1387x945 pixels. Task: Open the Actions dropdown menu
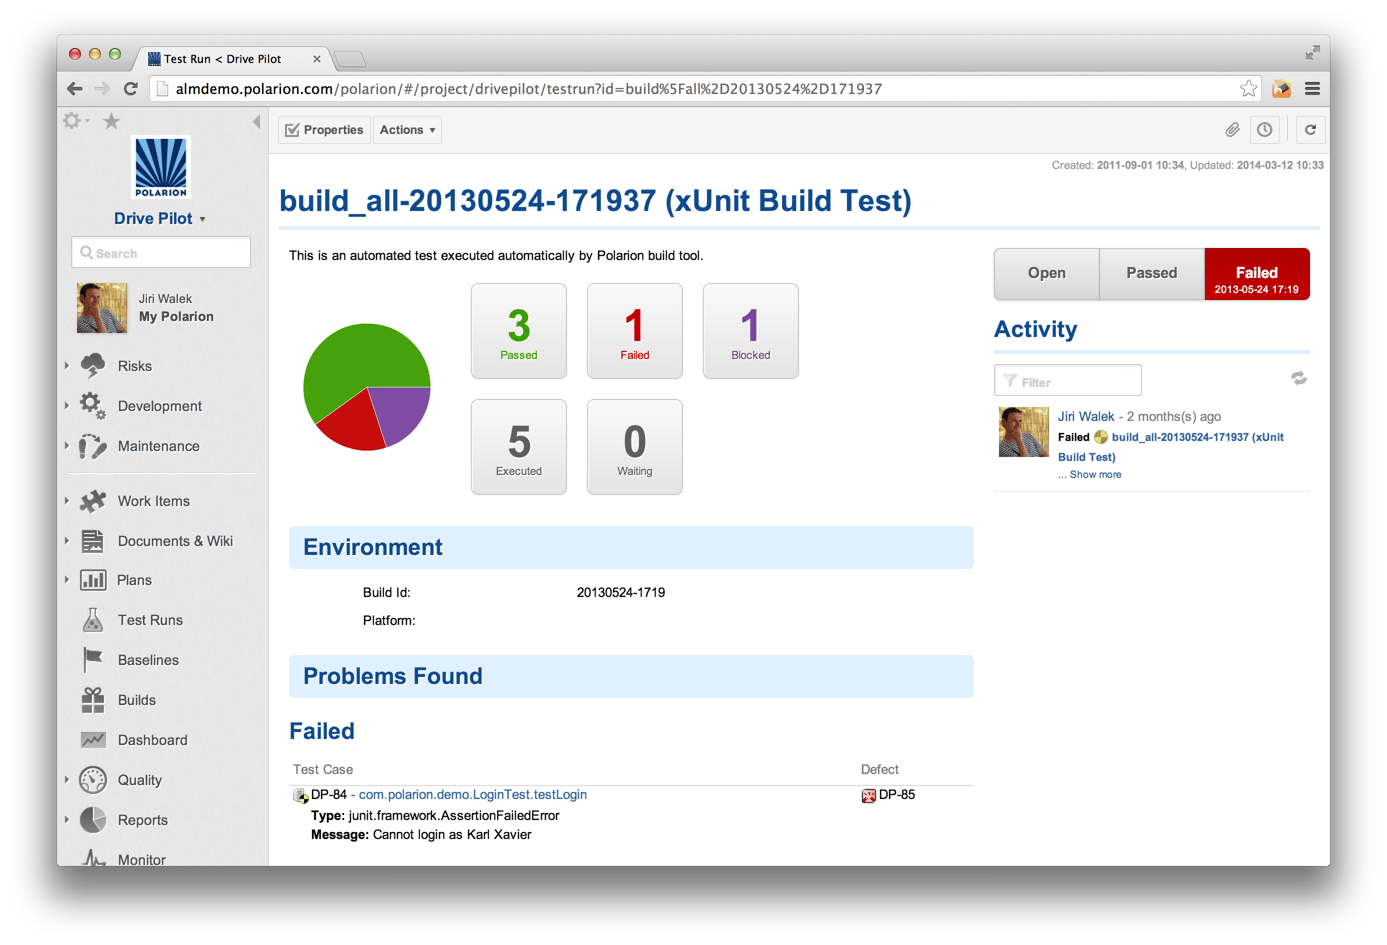(406, 129)
